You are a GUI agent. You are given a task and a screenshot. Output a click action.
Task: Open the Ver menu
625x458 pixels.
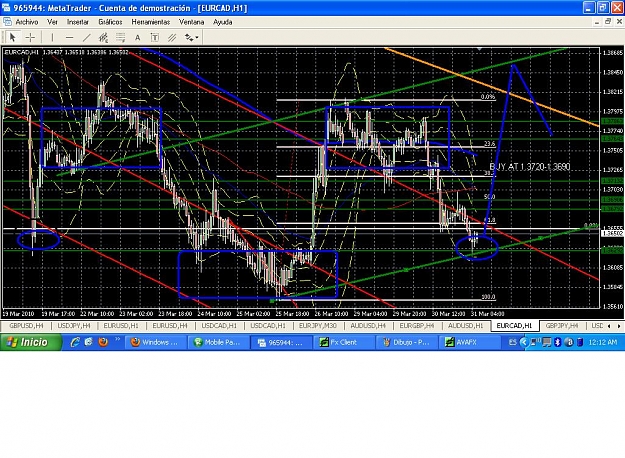pyautogui.click(x=52, y=22)
